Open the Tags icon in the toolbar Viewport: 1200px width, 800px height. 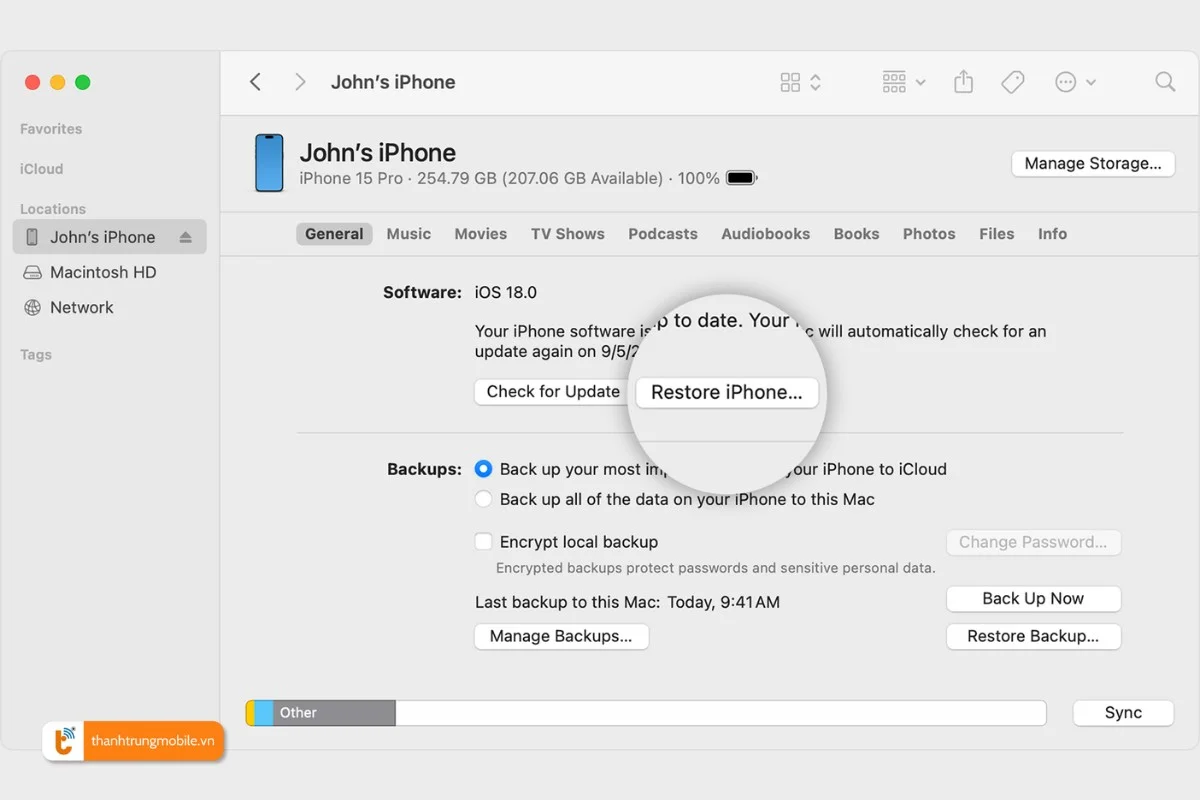coord(1013,82)
